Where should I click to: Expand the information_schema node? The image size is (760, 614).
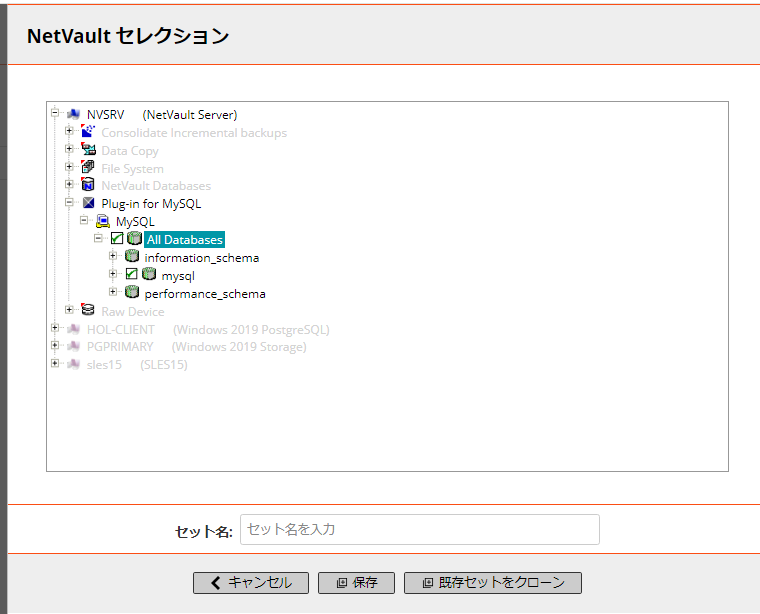(x=113, y=256)
